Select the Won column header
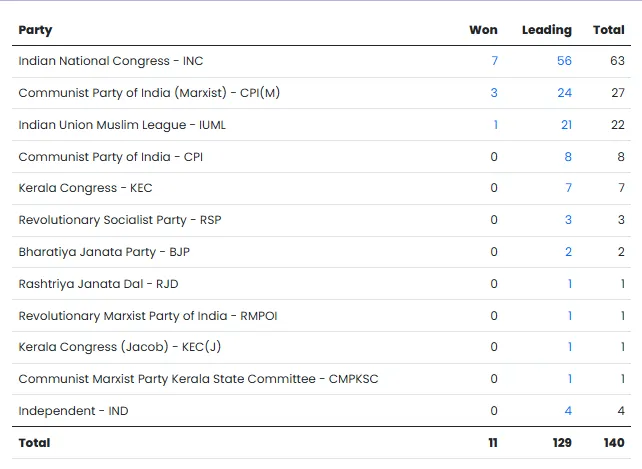 click(x=484, y=30)
